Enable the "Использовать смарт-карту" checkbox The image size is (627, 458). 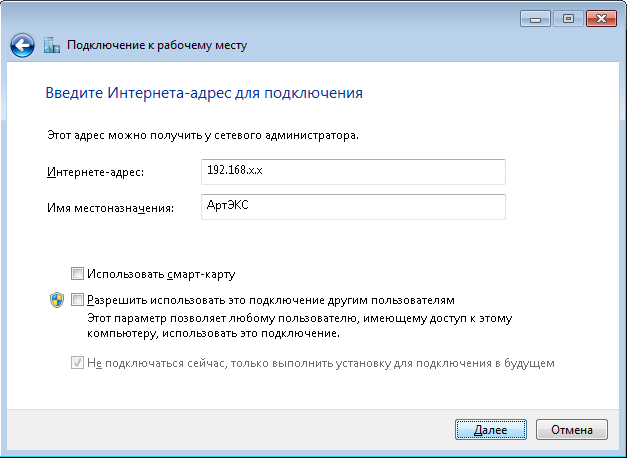(x=77, y=274)
